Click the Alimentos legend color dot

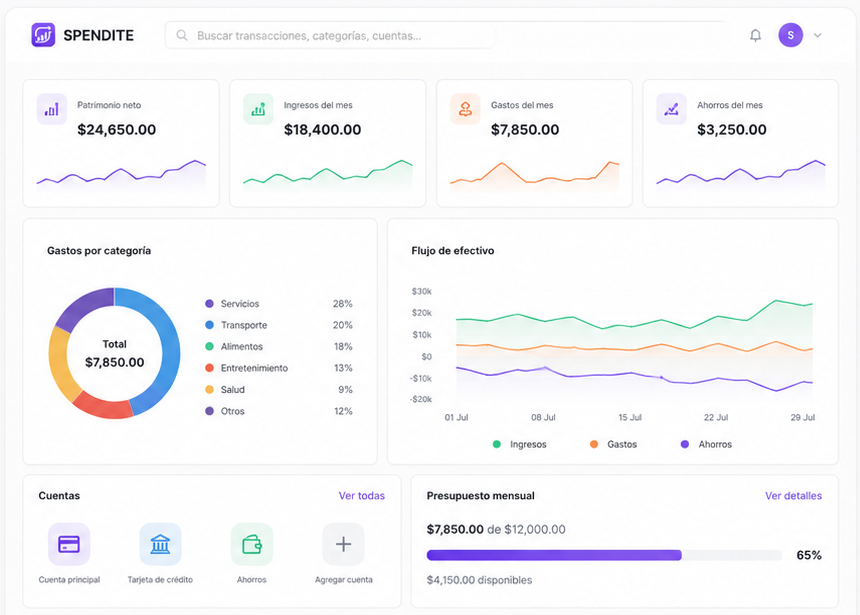tap(209, 346)
